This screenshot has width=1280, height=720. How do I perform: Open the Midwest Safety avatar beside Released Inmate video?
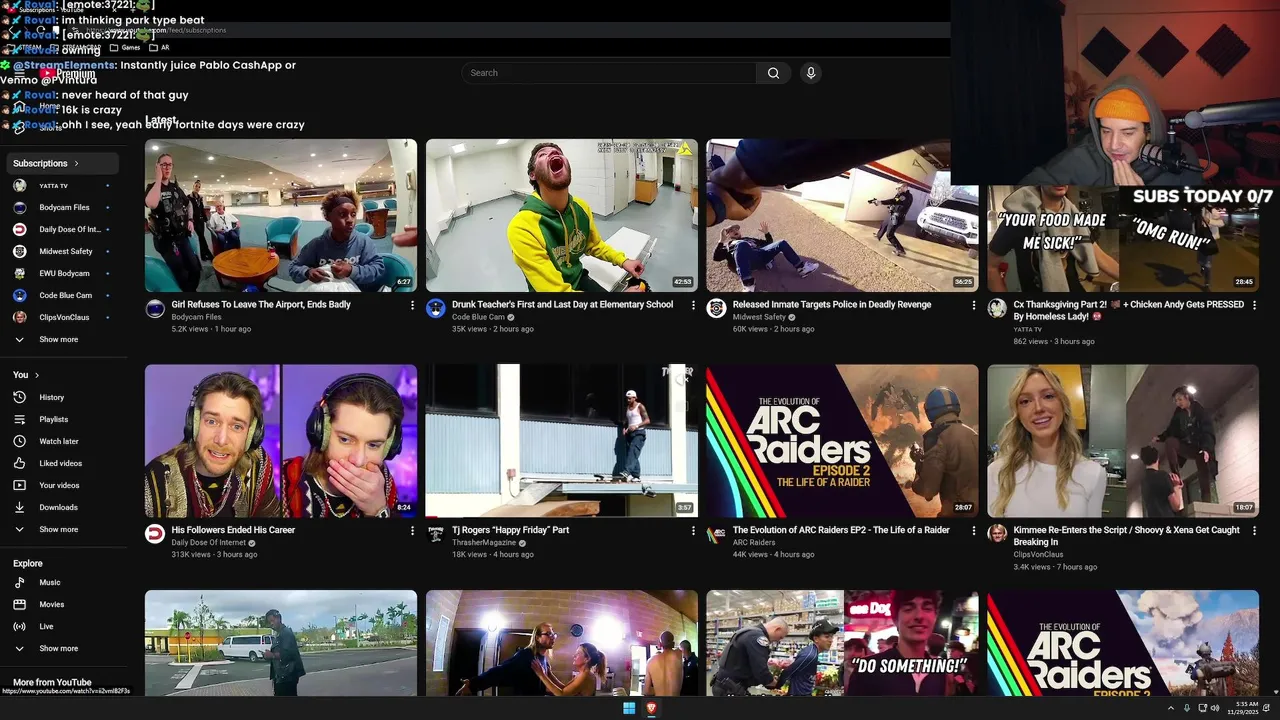[x=716, y=309]
